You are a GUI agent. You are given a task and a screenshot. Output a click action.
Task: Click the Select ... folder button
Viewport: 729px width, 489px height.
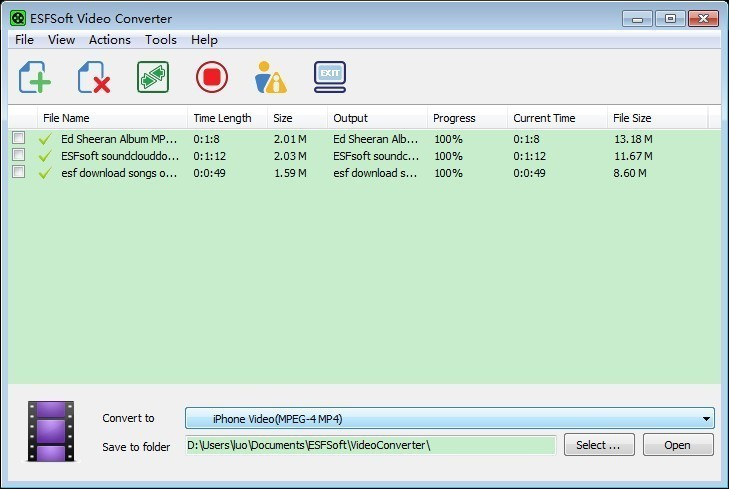click(599, 445)
